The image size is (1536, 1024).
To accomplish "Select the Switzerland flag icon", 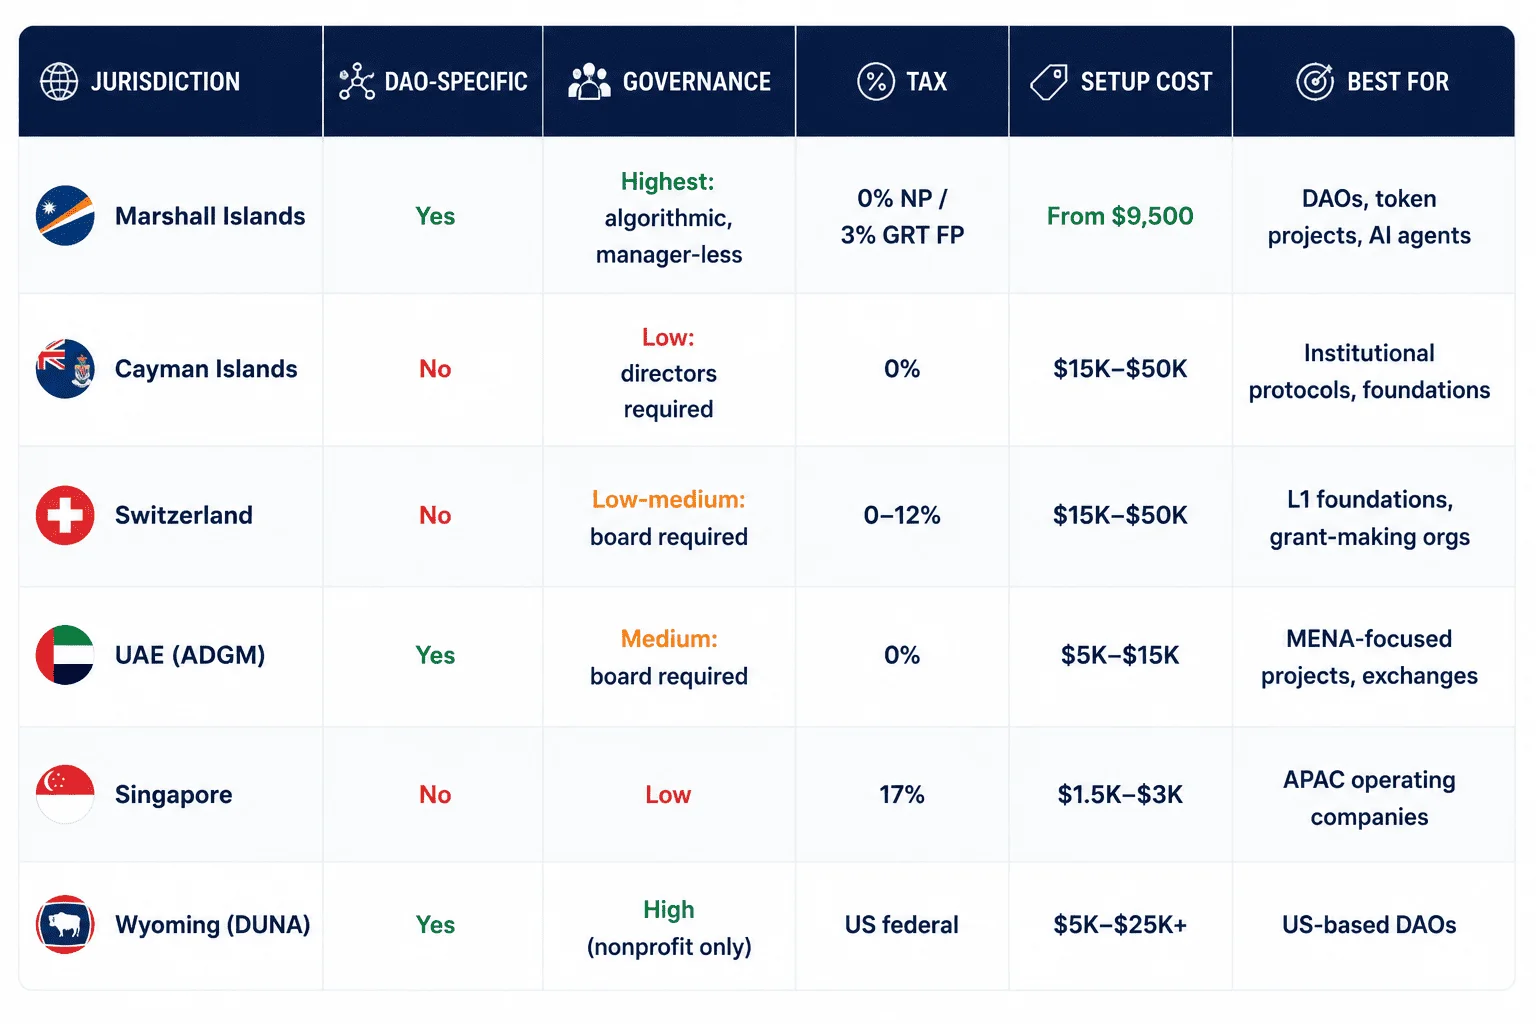I will [65, 515].
